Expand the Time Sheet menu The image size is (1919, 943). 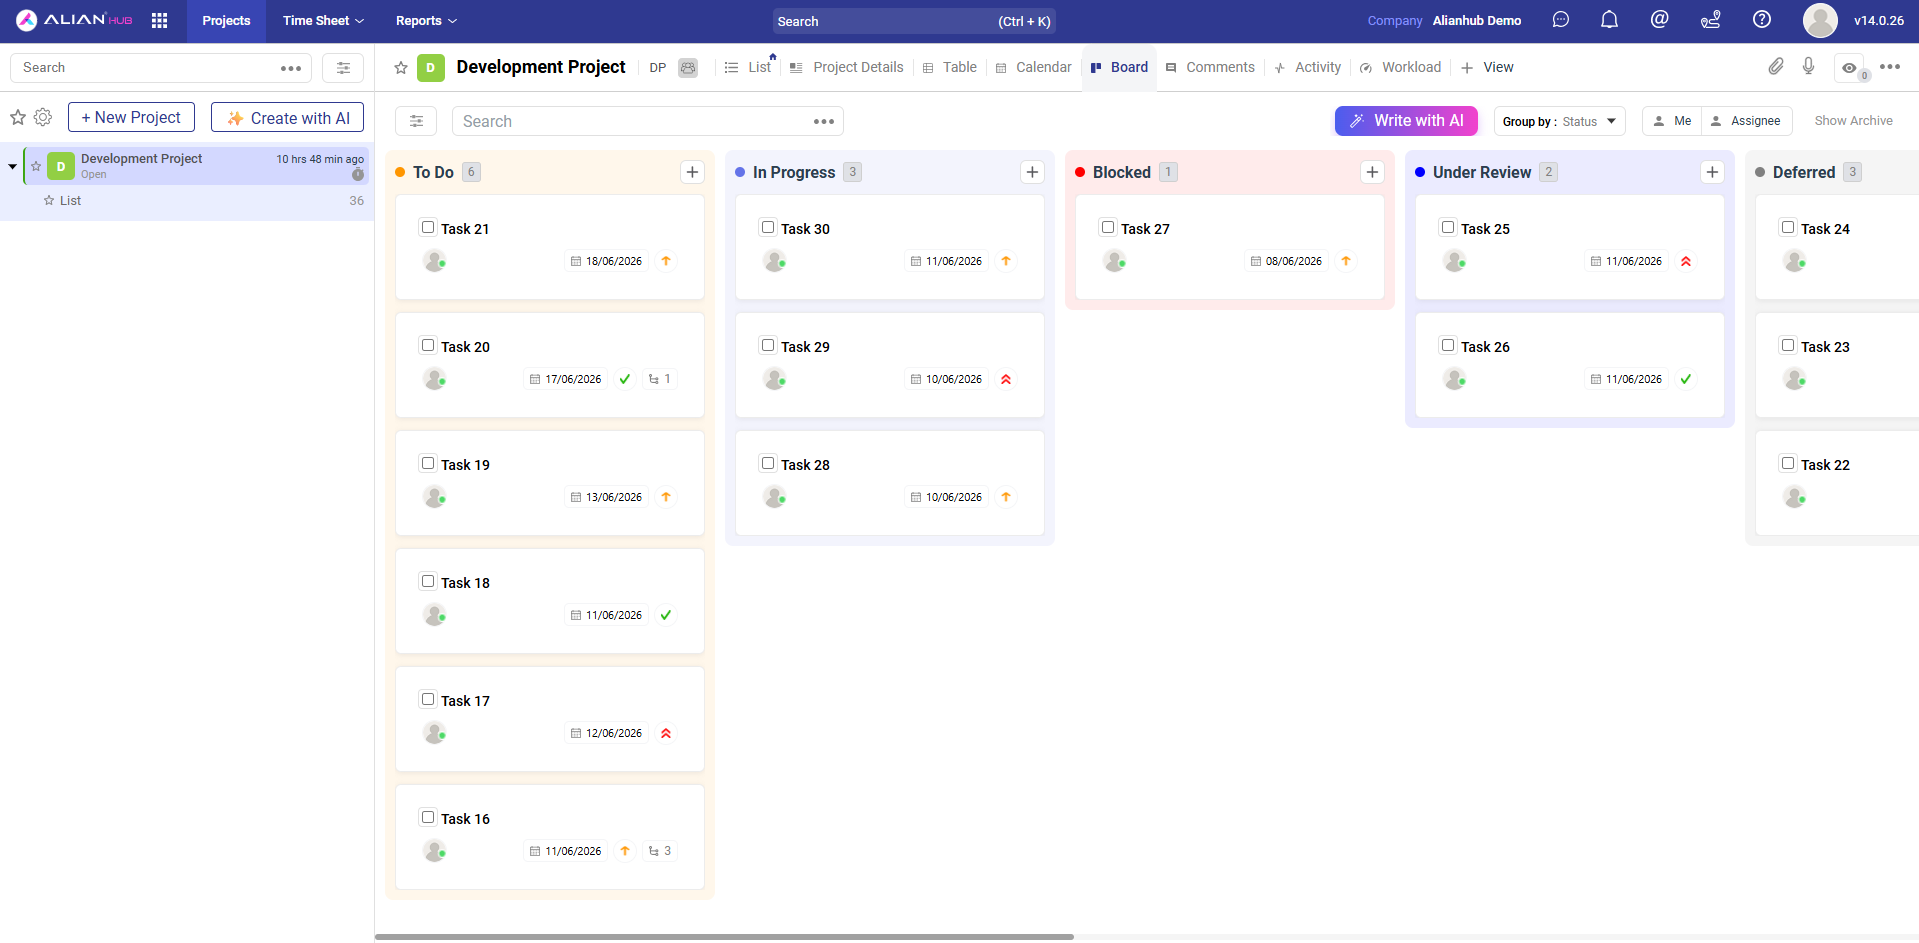click(x=323, y=20)
